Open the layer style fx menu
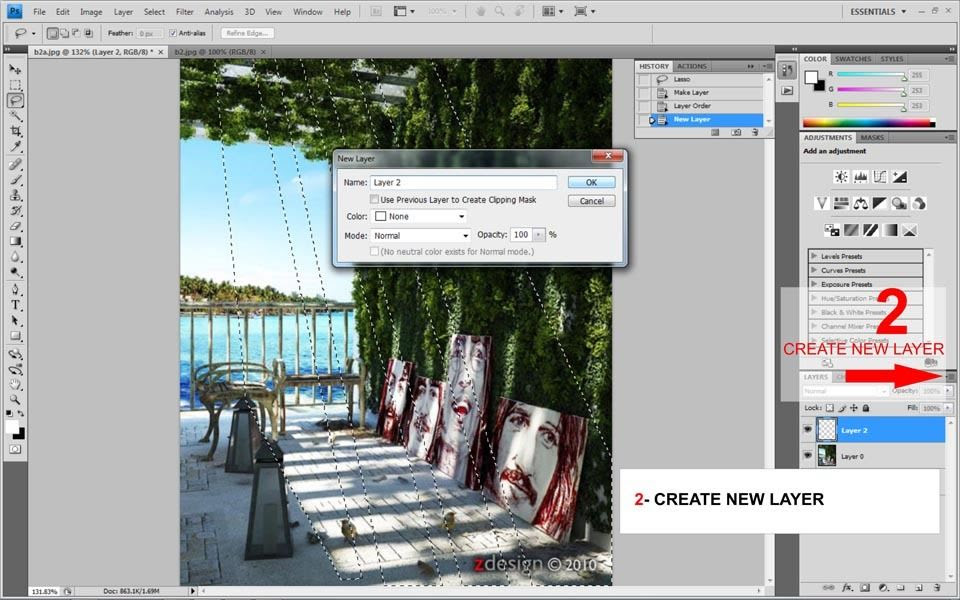960x600 pixels. tap(847, 587)
